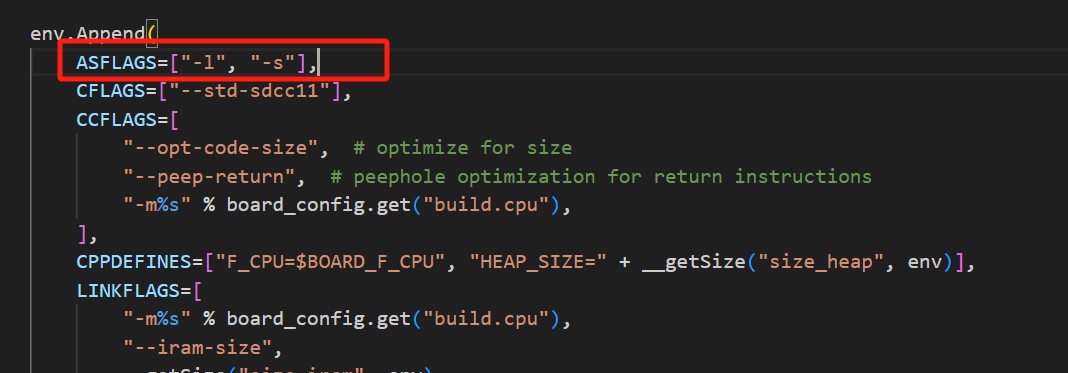Click the "--peep-return" string
This screenshot has height=373, width=1068.
(209, 176)
